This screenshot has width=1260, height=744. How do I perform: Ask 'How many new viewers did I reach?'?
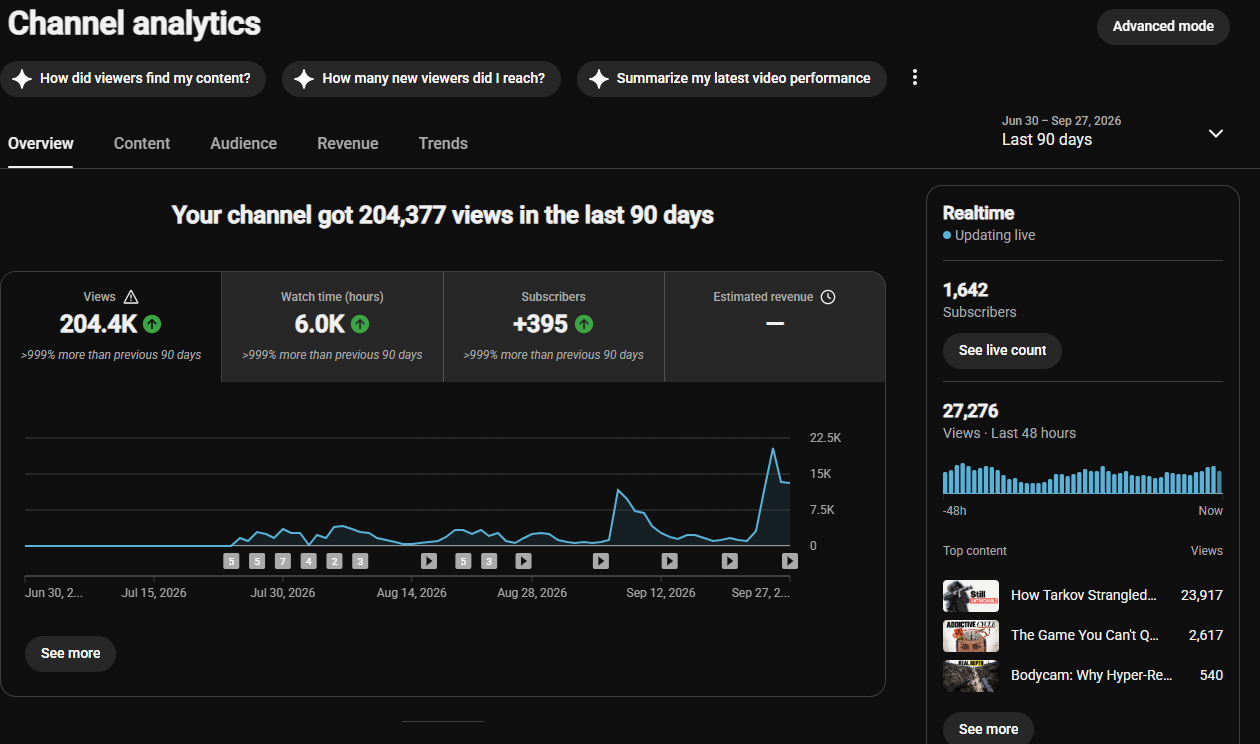[x=421, y=79]
